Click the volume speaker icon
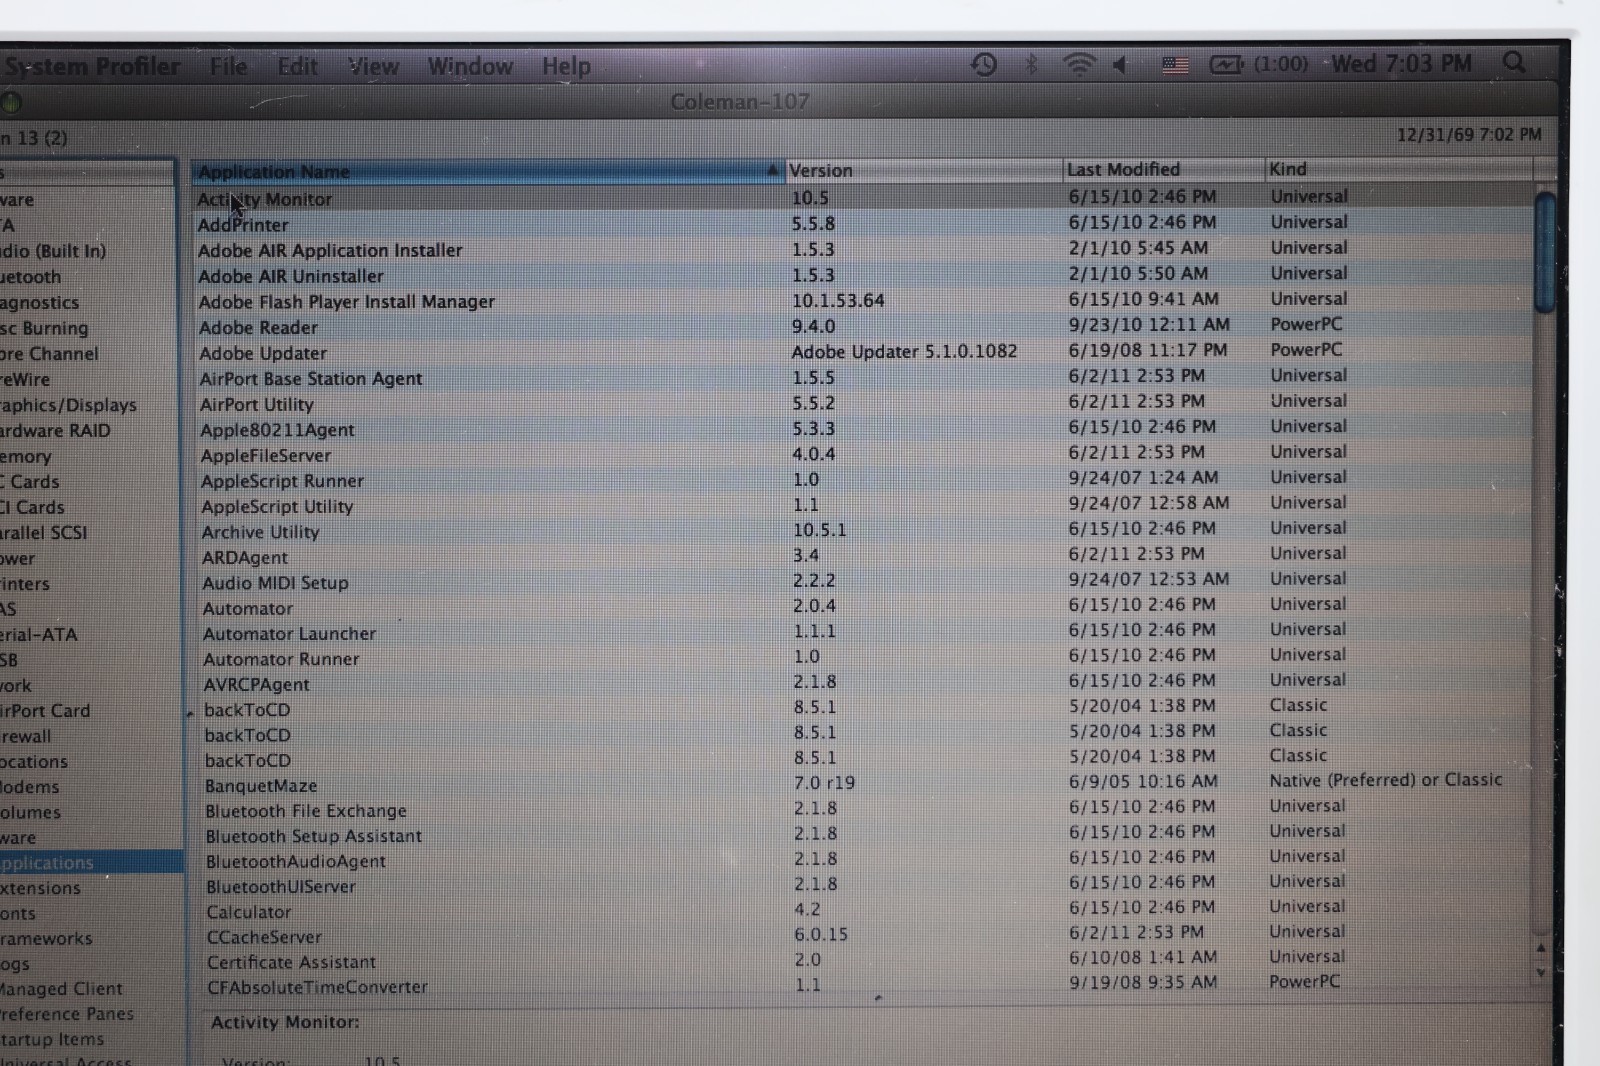 coord(1120,65)
